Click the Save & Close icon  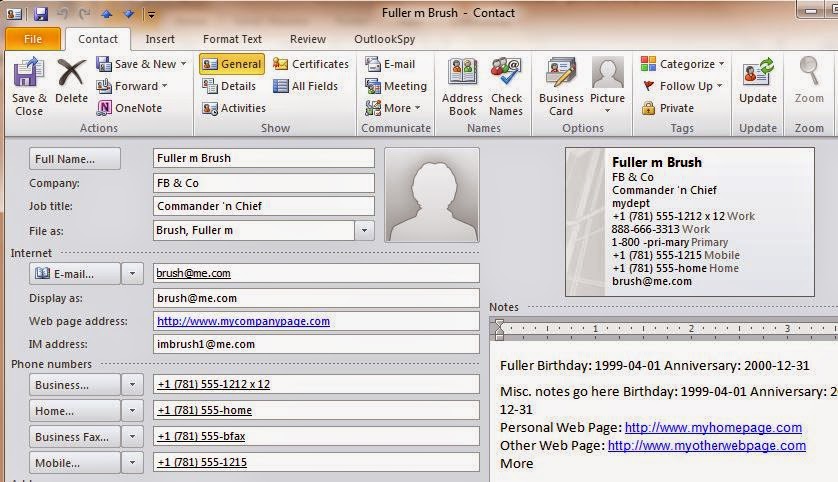(x=29, y=87)
